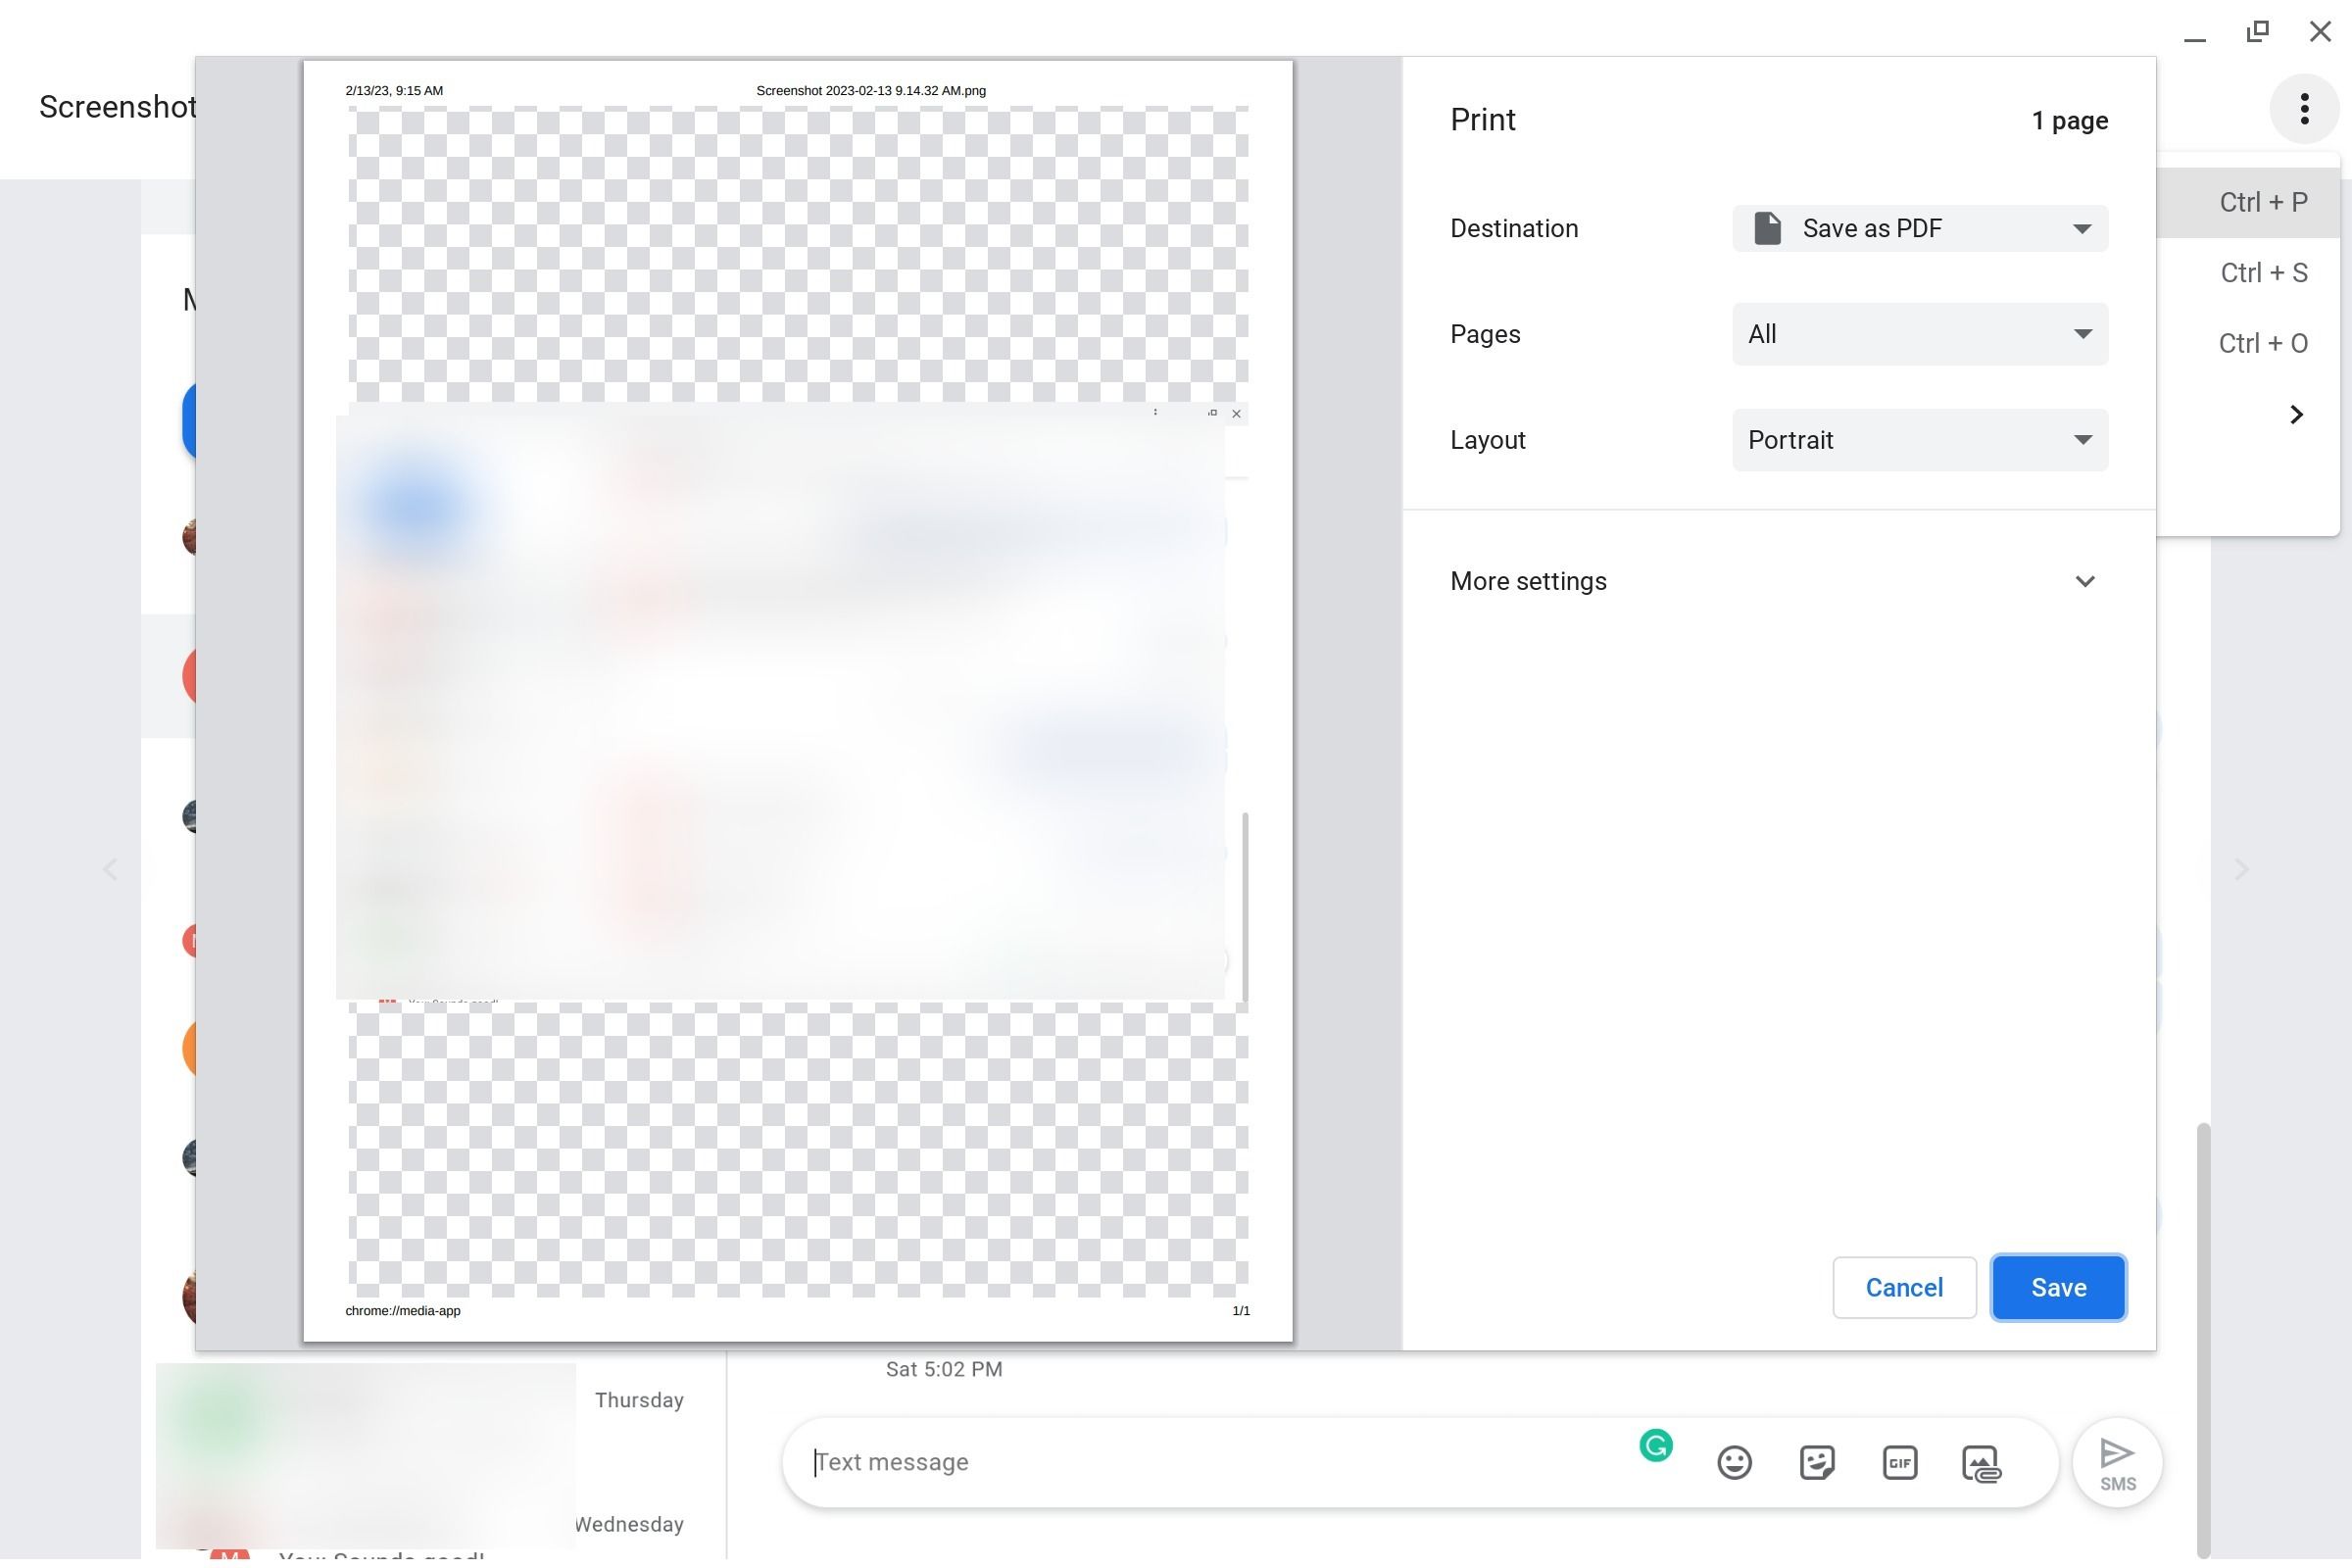Open the GIF picker icon

pos(1899,1463)
